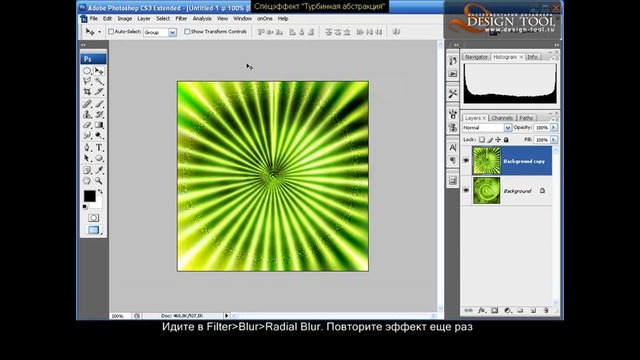This screenshot has width=640, height=360.
Task: Select the Move tool in toolbox
Action: click(99, 71)
